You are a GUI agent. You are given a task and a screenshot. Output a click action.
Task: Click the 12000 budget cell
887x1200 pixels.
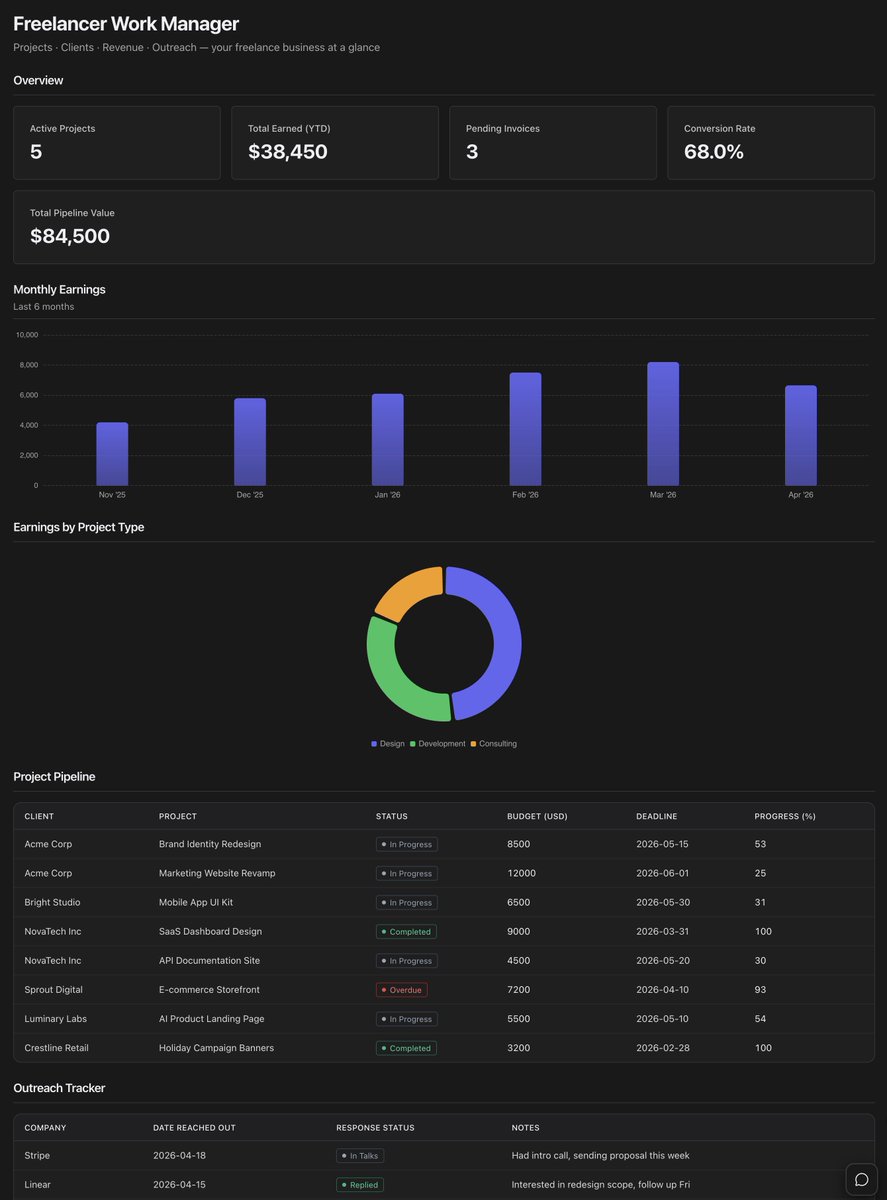[521, 873]
